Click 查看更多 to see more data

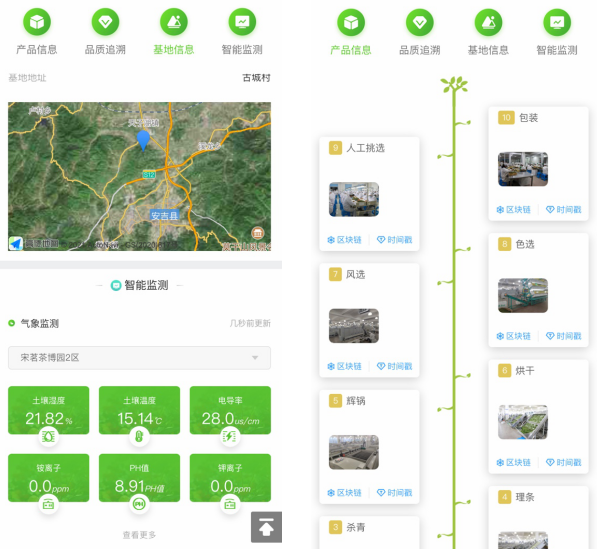coord(139,535)
